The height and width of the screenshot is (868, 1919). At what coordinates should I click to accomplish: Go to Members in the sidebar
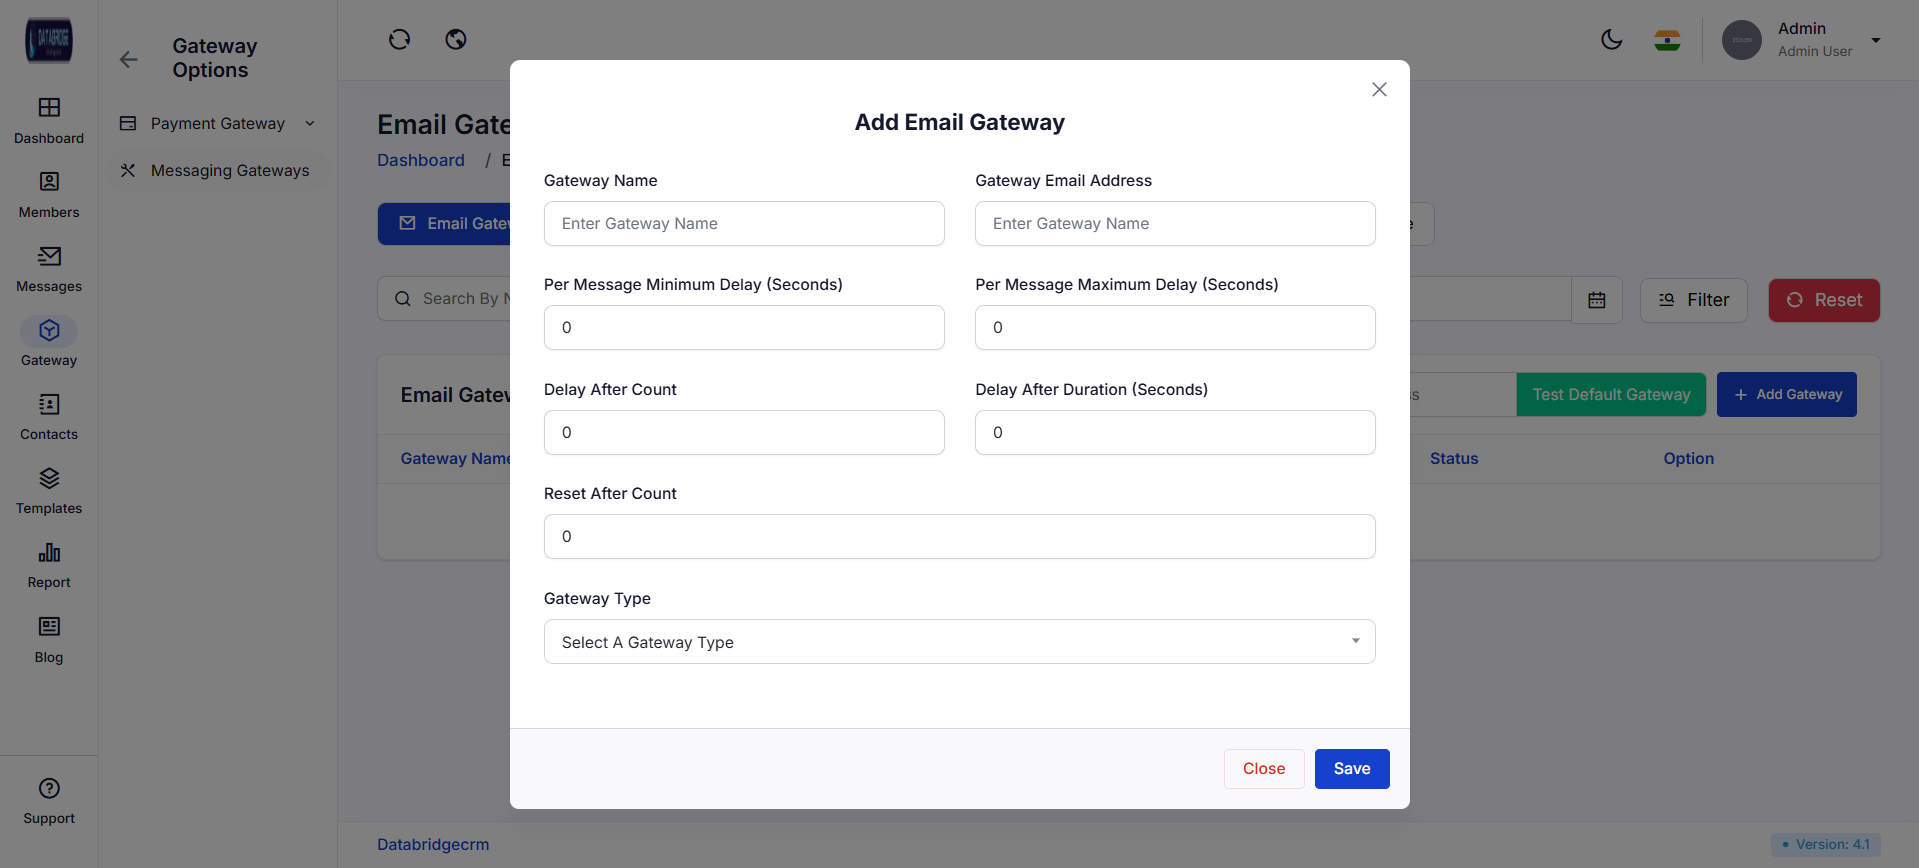click(x=49, y=182)
